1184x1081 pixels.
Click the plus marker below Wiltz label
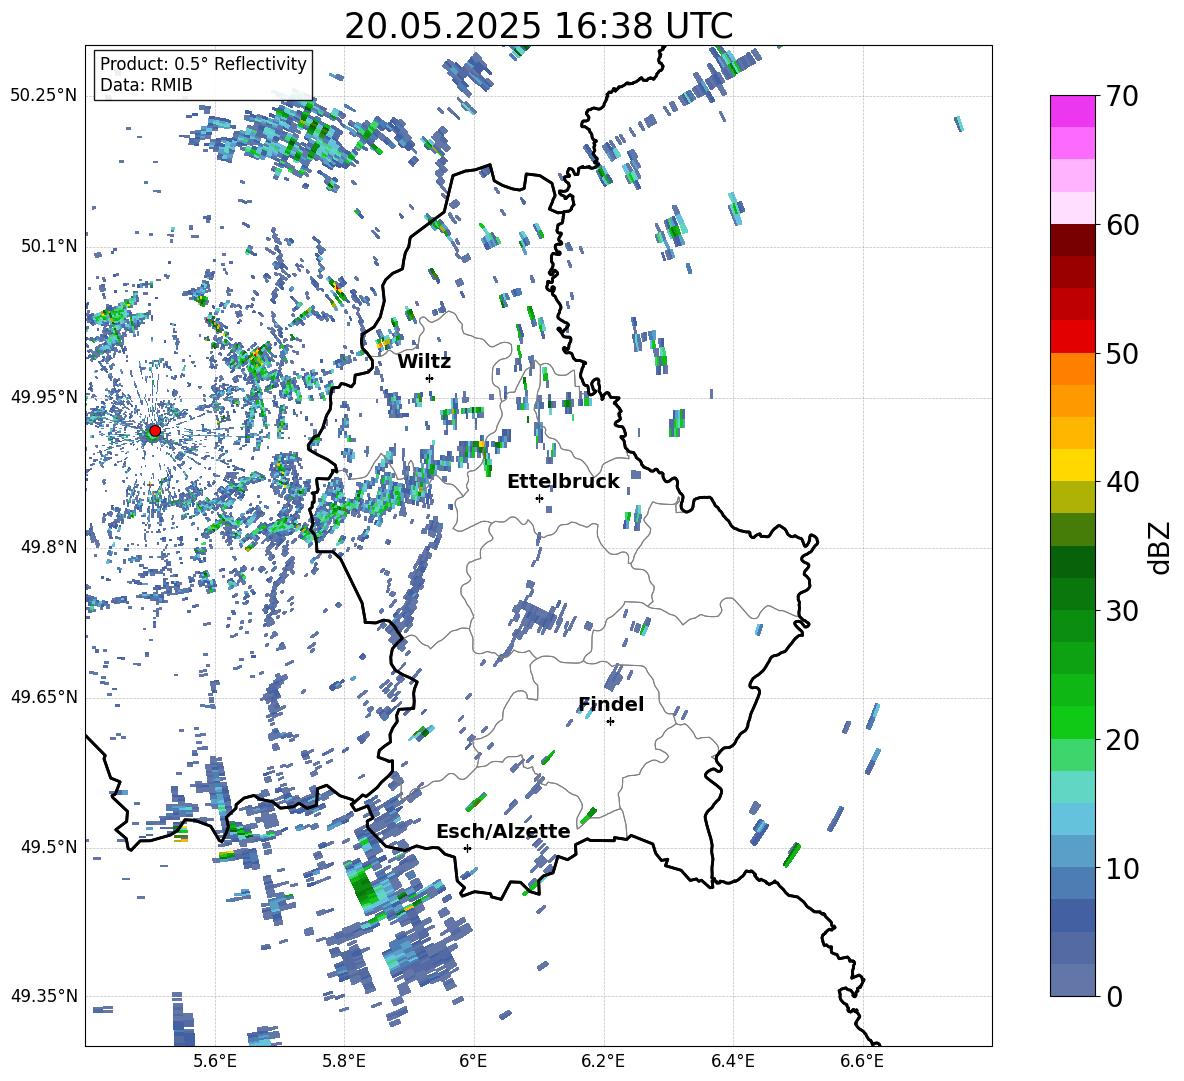click(x=430, y=378)
